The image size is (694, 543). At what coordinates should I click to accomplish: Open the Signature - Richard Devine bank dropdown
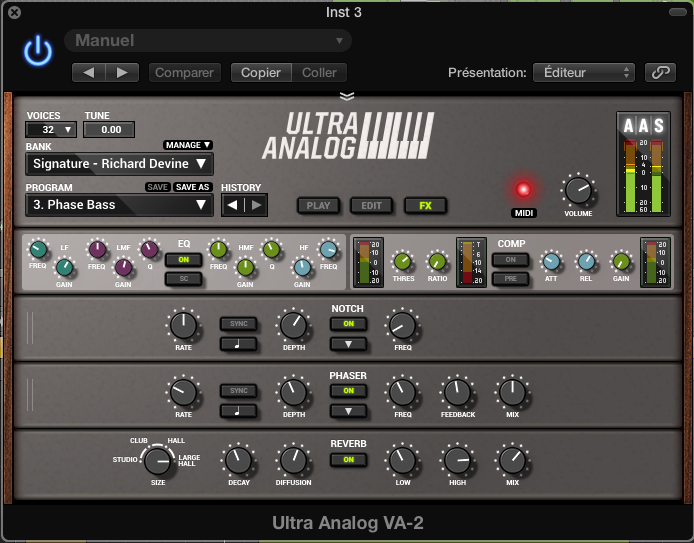coord(120,164)
